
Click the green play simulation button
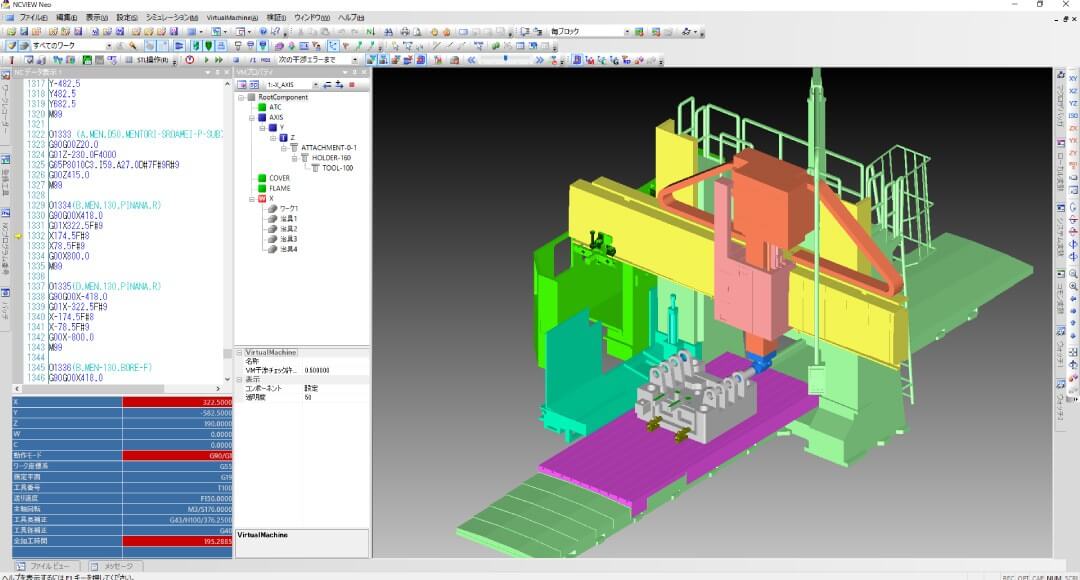(206, 60)
